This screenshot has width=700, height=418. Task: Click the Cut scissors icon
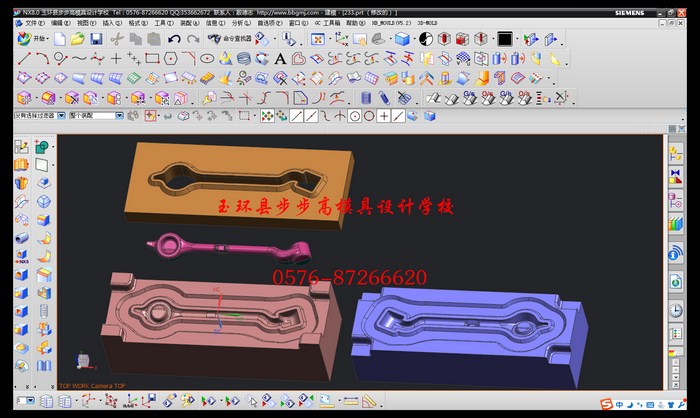[x=117, y=39]
